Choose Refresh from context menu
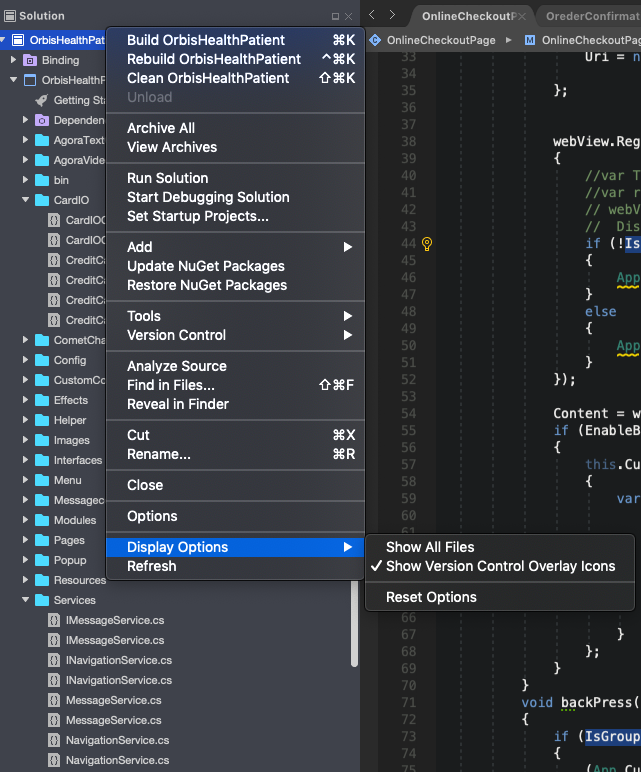 click(x=235, y=566)
